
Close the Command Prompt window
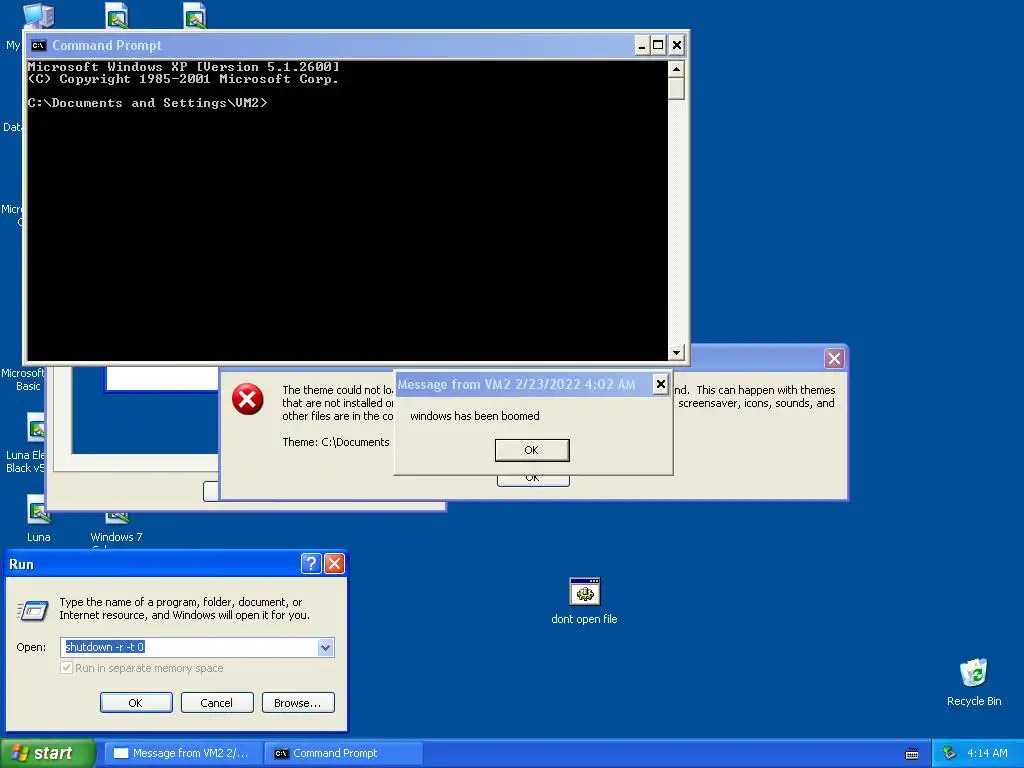[x=677, y=45]
